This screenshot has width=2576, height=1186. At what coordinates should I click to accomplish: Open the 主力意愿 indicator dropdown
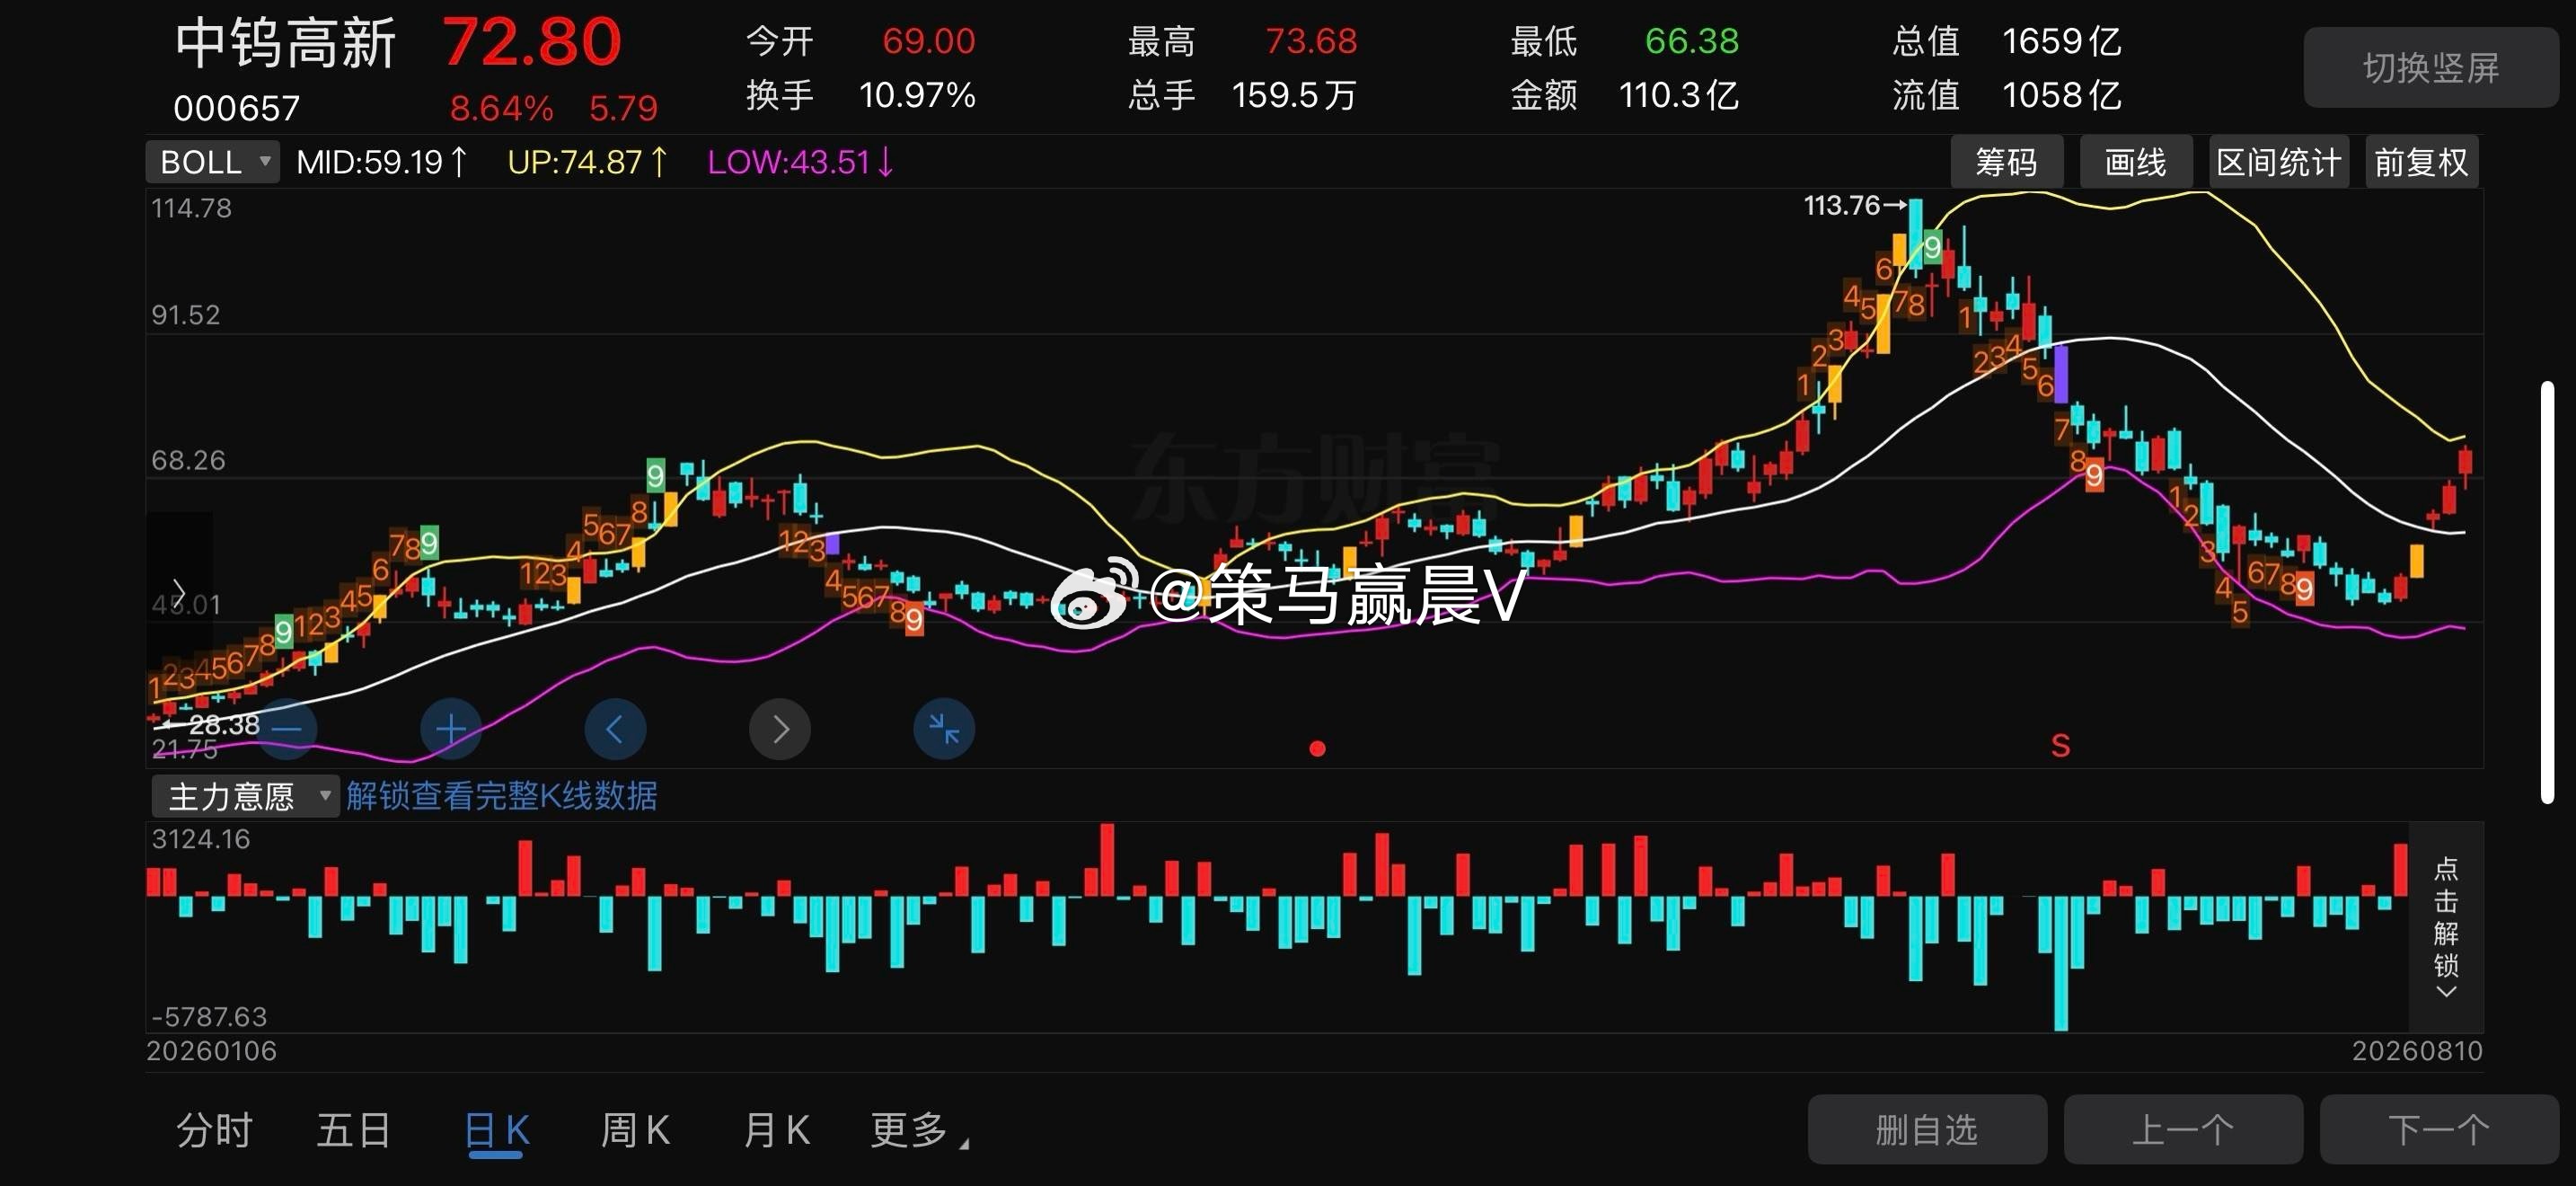click(x=245, y=796)
